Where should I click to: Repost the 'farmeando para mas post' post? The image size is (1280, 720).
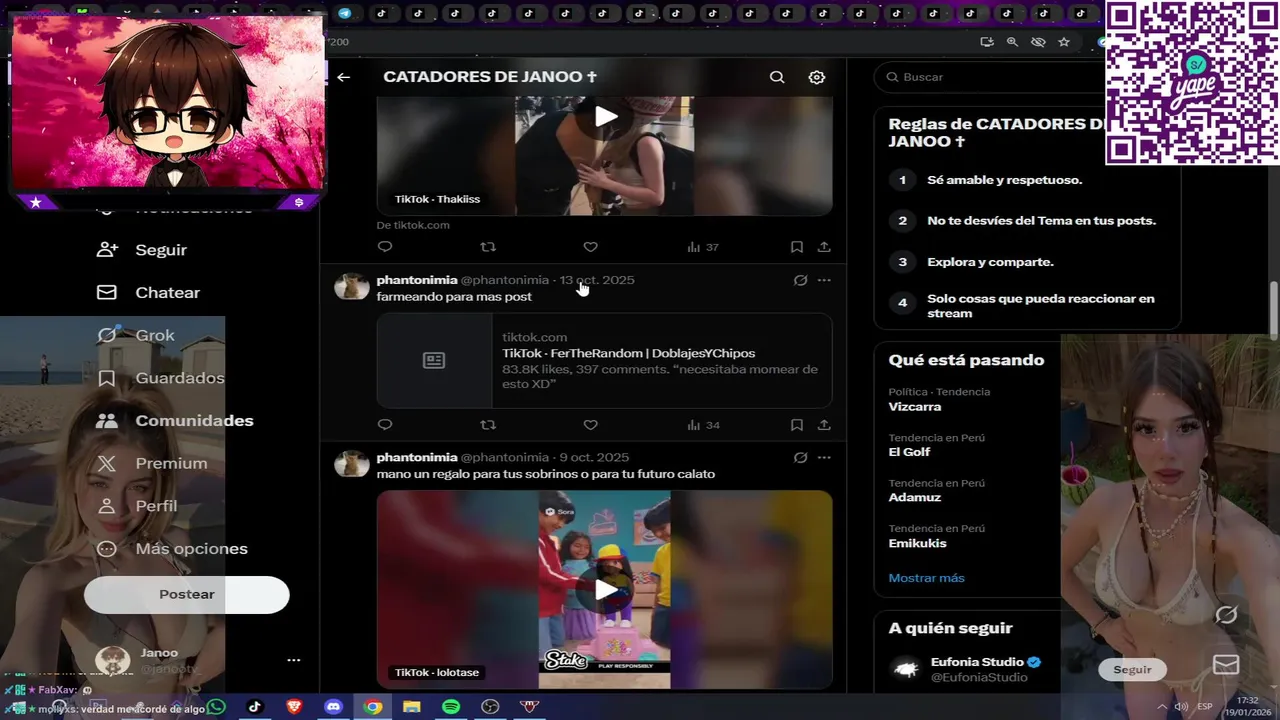488,425
